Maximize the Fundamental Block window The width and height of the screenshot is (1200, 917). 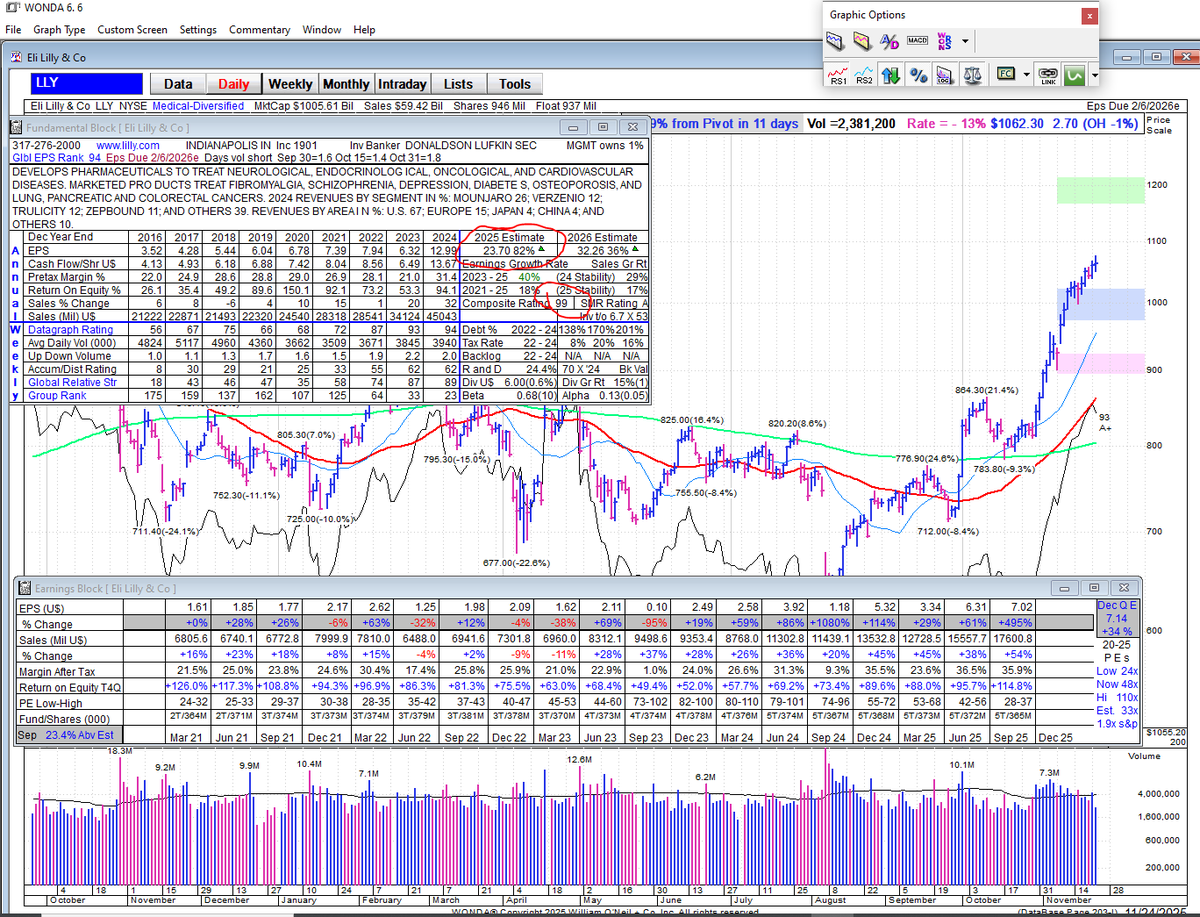point(603,127)
